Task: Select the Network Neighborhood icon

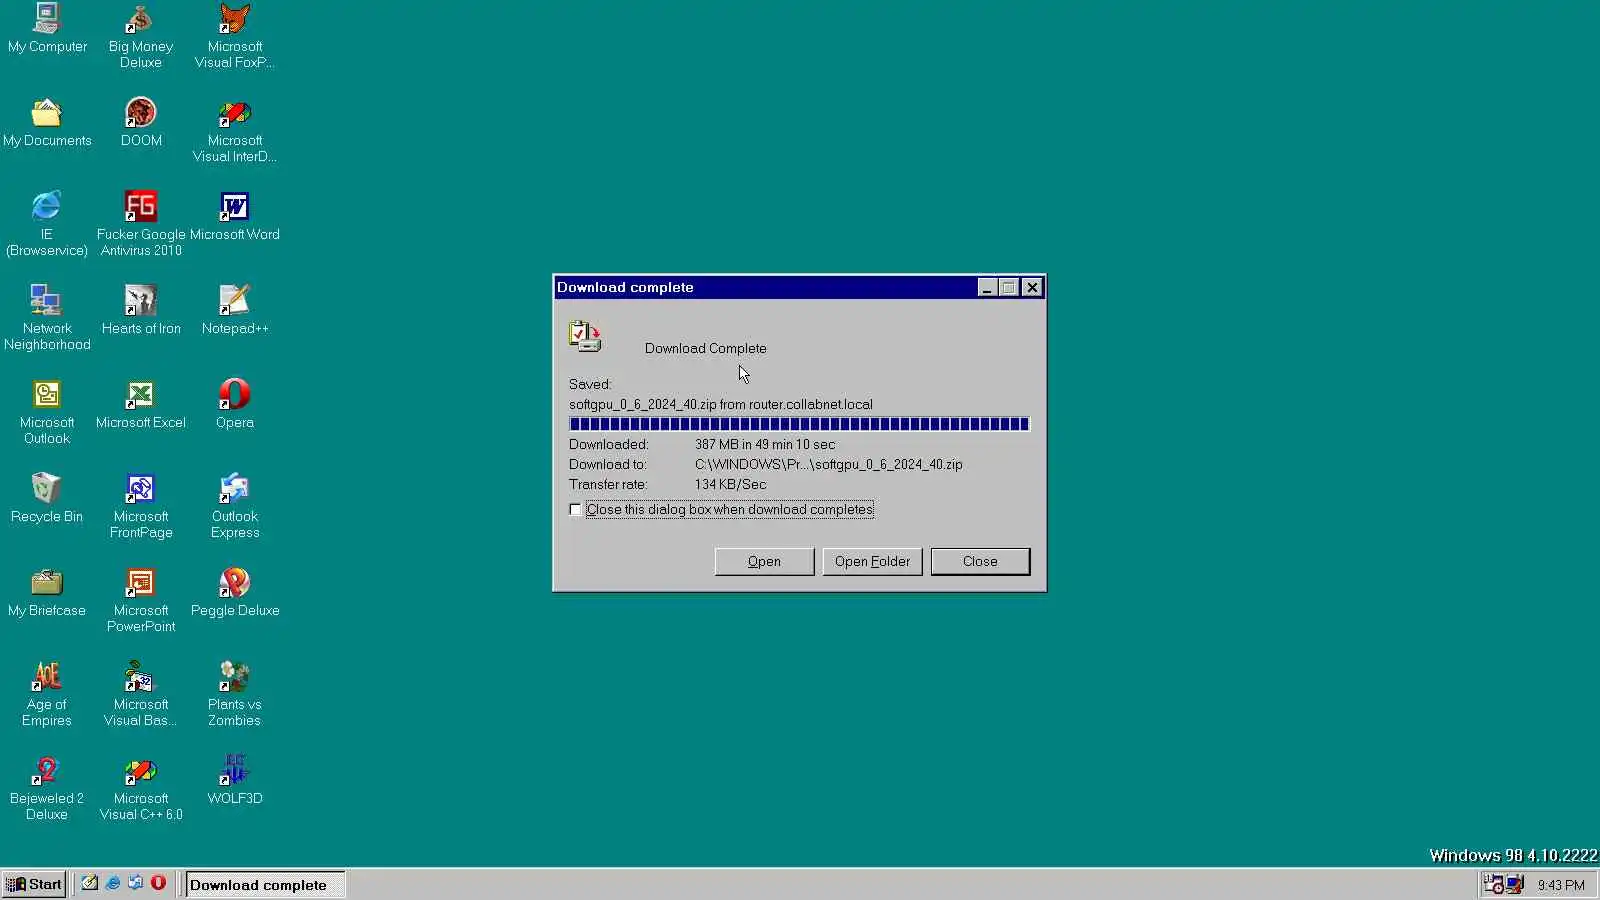Action: pos(47,317)
